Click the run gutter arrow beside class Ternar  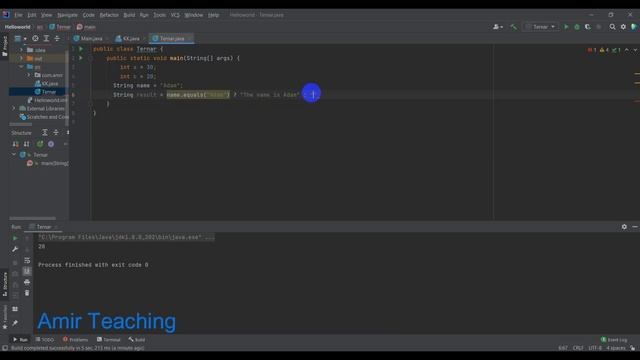tap(81, 49)
